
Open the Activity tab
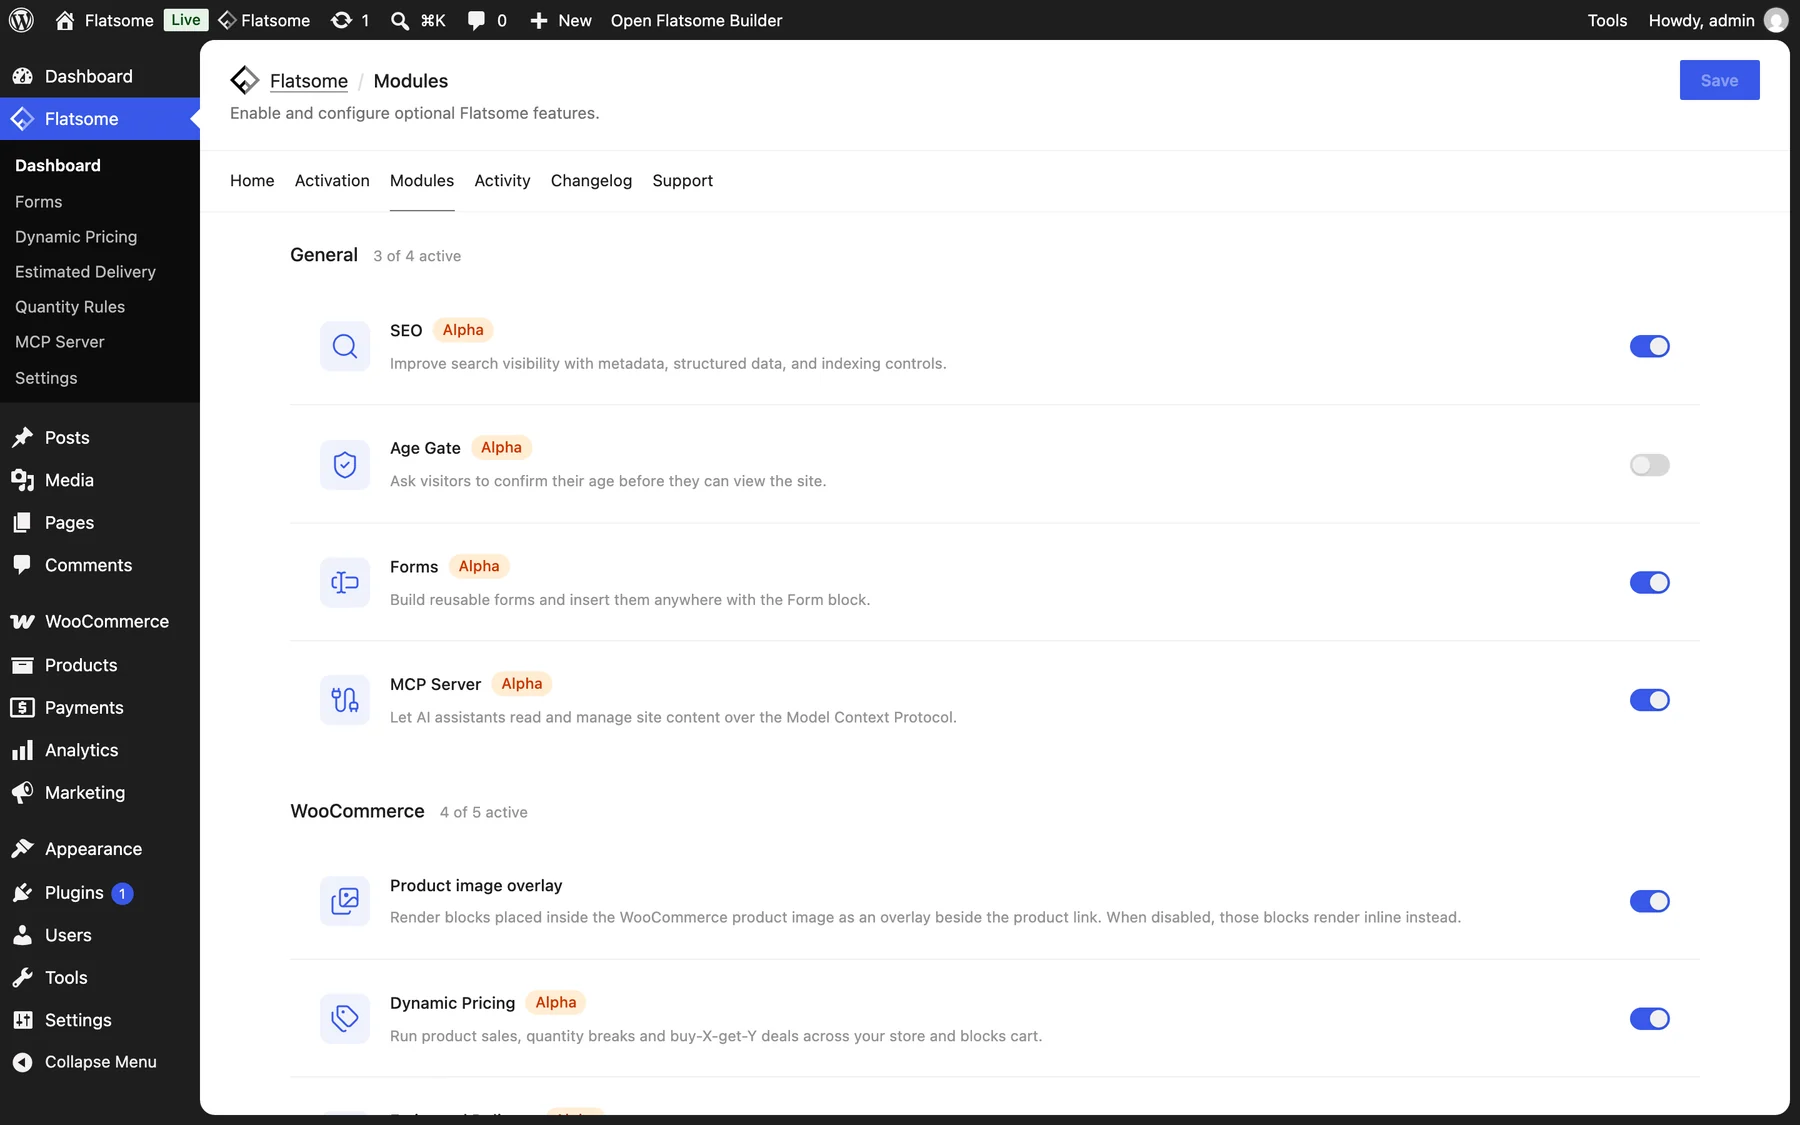(x=502, y=181)
